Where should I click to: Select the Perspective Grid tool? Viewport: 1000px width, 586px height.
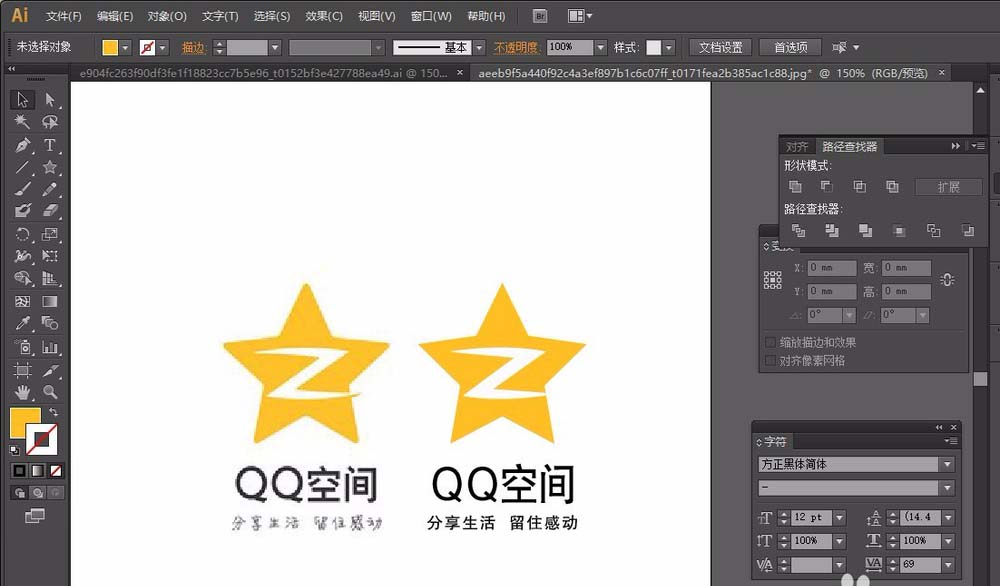(50, 278)
